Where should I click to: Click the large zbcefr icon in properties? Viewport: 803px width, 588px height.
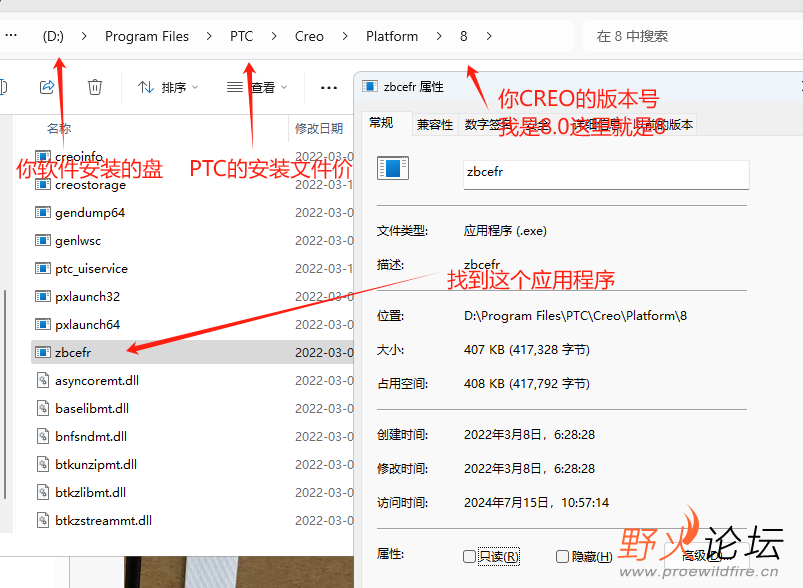click(393, 168)
